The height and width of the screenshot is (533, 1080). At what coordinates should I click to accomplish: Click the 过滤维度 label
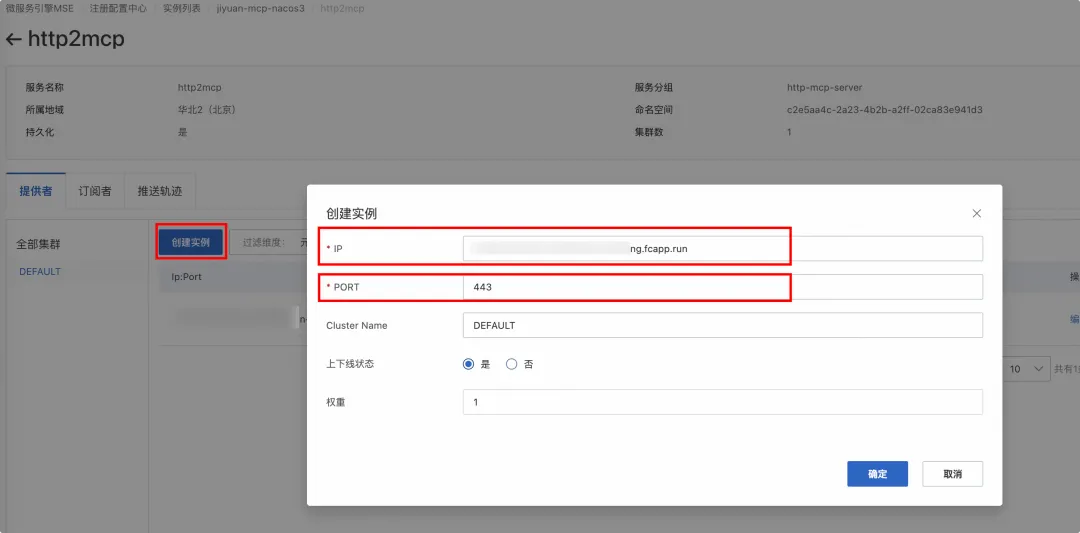pyautogui.click(x=264, y=242)
